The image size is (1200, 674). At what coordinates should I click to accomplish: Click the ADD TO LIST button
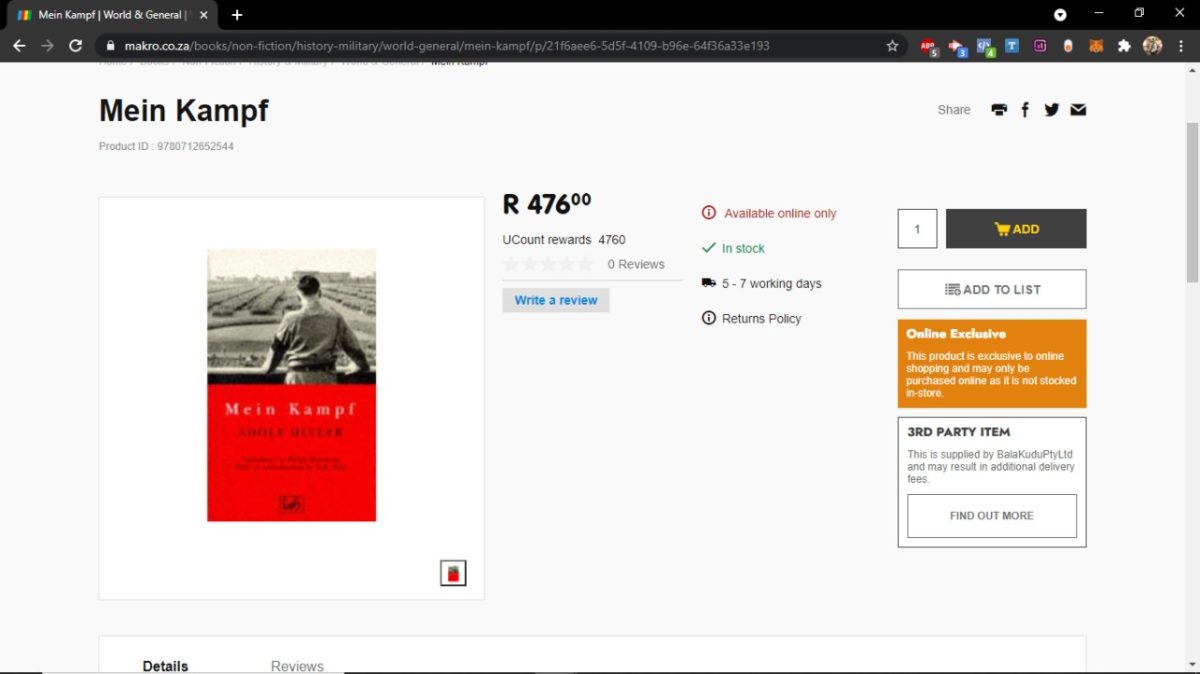click(x=991, y=289)
